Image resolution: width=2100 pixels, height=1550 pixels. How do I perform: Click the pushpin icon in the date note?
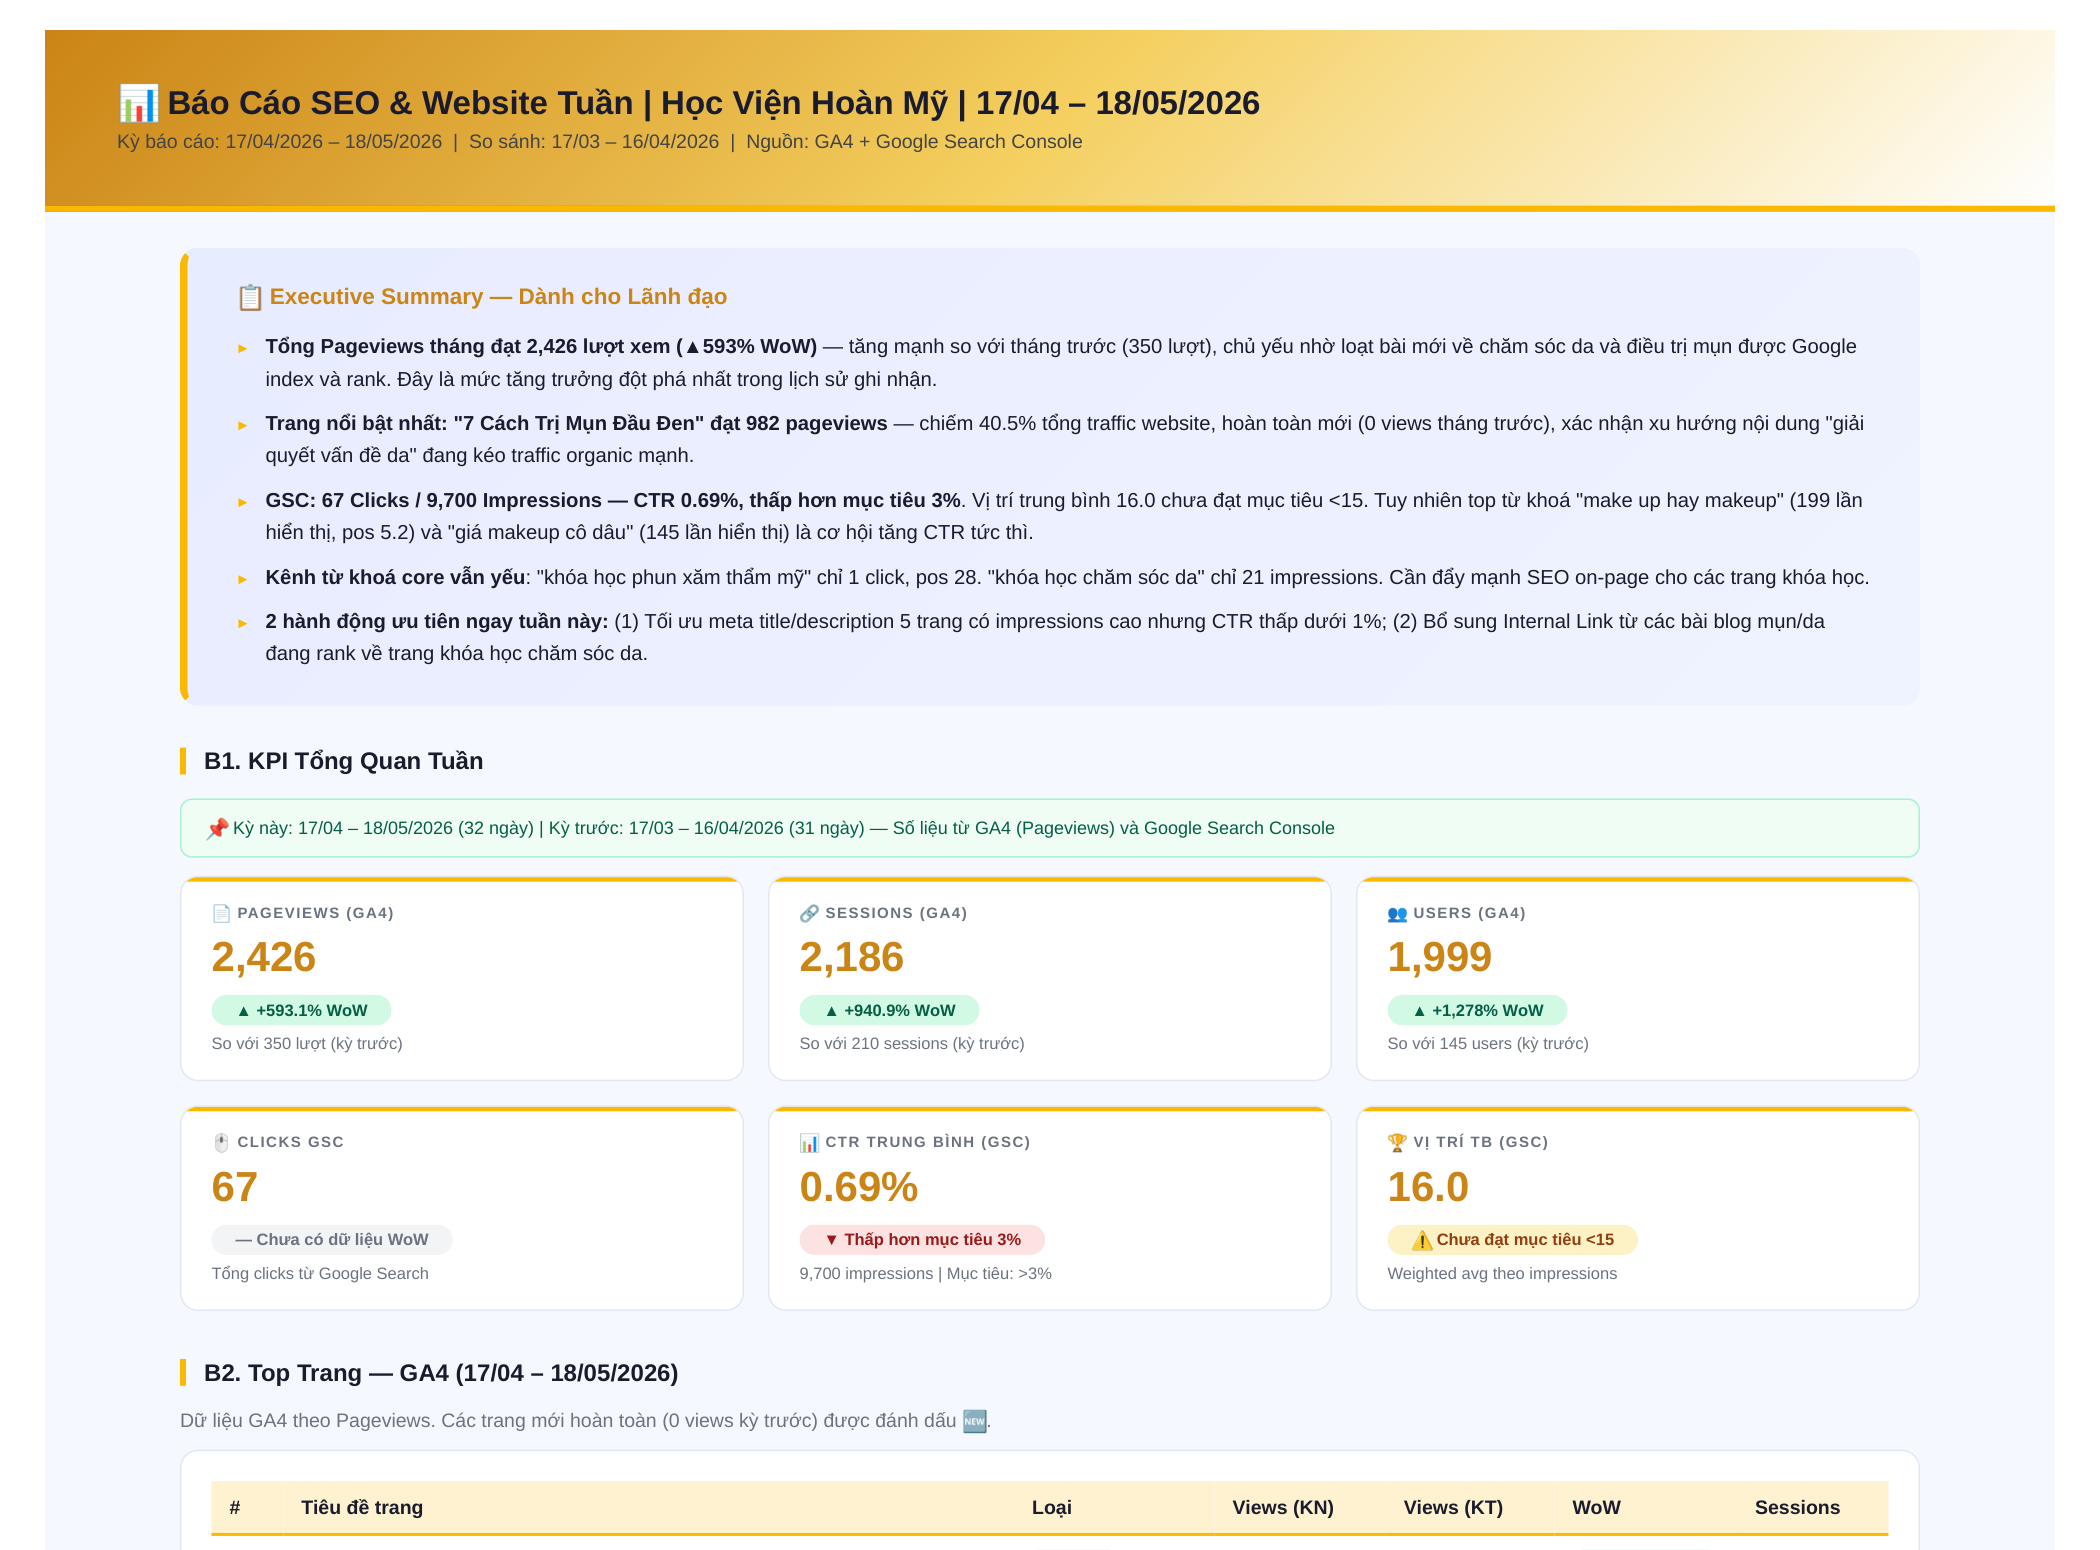pos(217,828)
